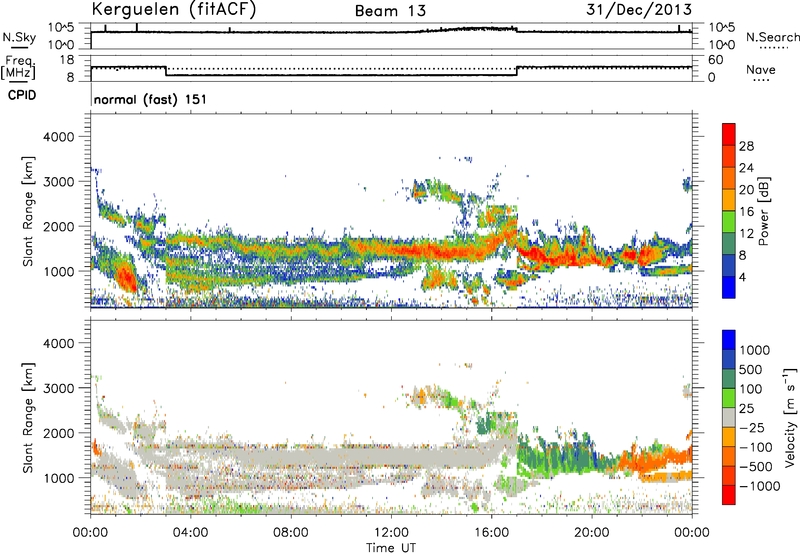The width and height of the screenshot is (800, 554).
Task: Click the left '10^5' noise axis label
Action: pyautogui.click(x=61, y=27)
